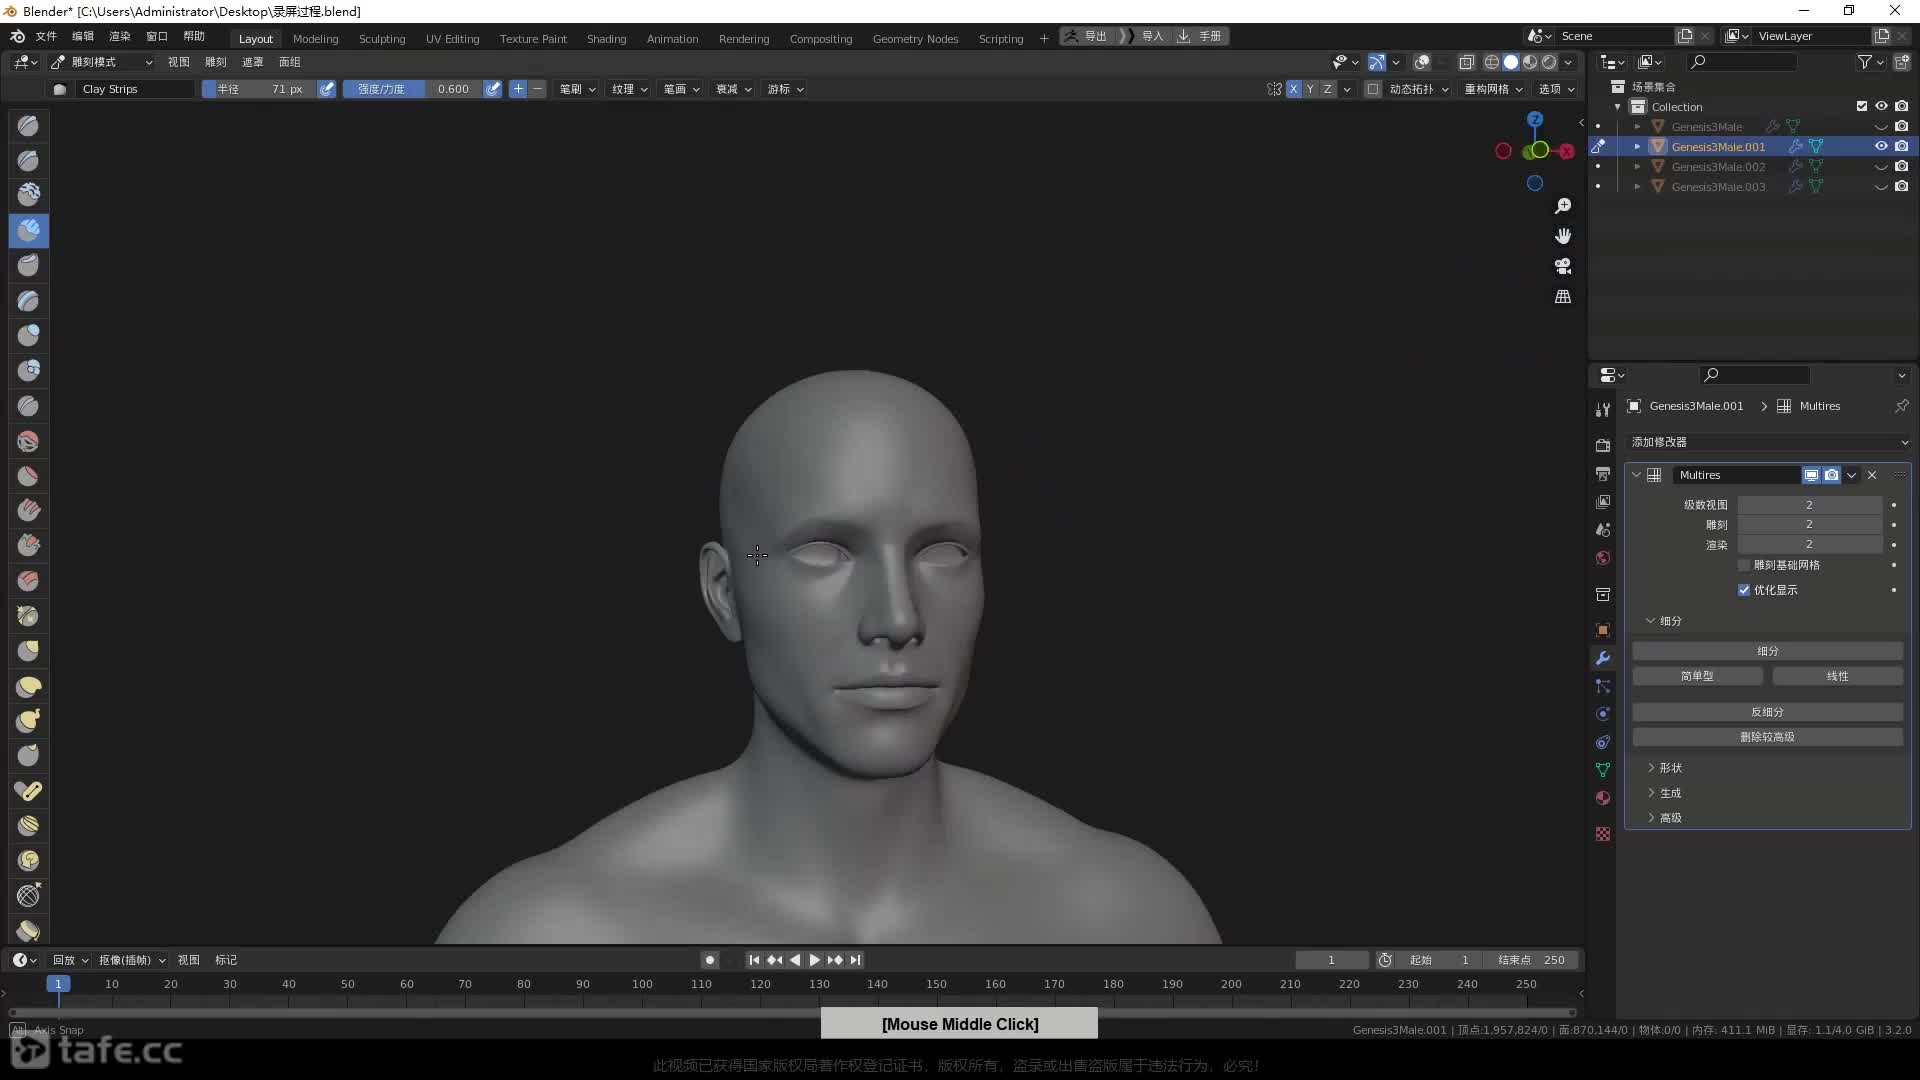Switch to the Shading workspace tab

pos(606,38)
